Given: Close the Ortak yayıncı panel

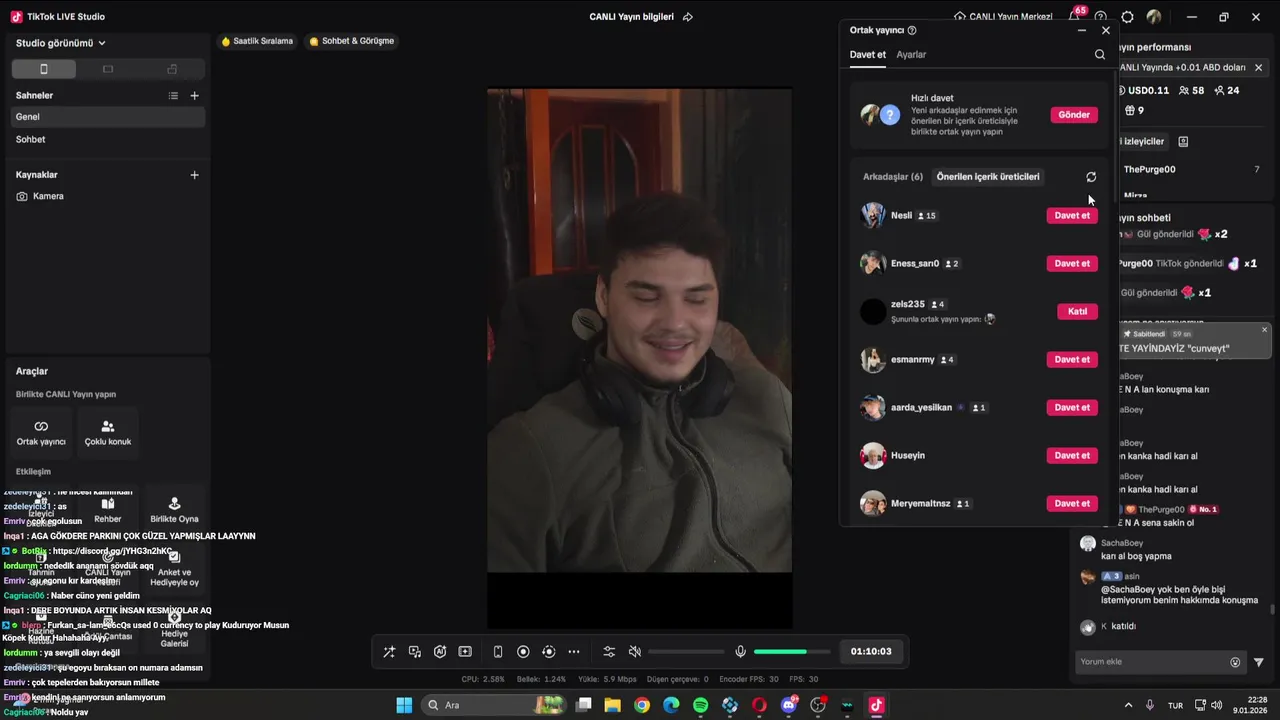Looking at the screenshot, I should coord(1106,31).
